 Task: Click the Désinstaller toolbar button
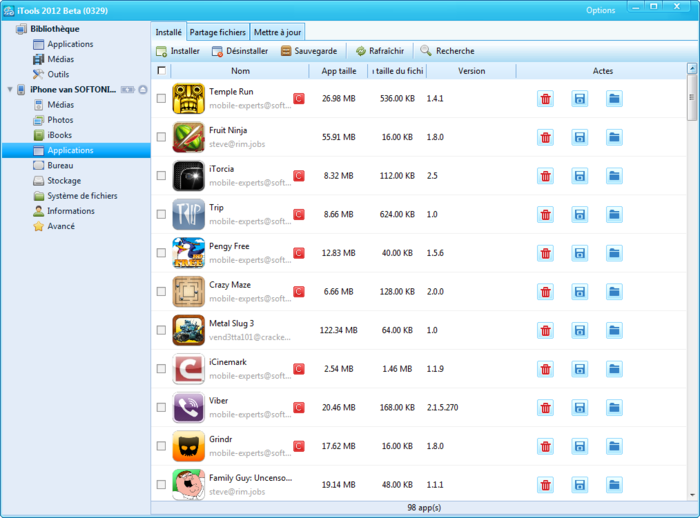tap(240, 51)
